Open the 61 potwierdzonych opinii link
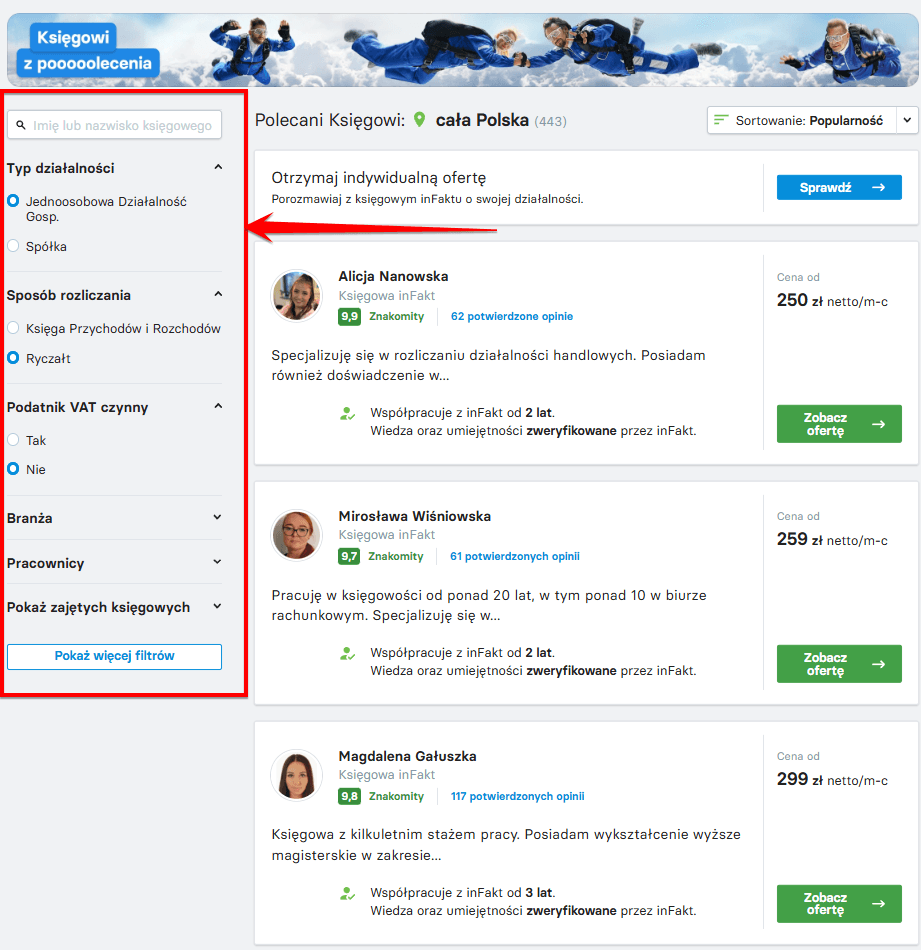The height and width of the screenshot is (950, 921). tap(514, 556)
